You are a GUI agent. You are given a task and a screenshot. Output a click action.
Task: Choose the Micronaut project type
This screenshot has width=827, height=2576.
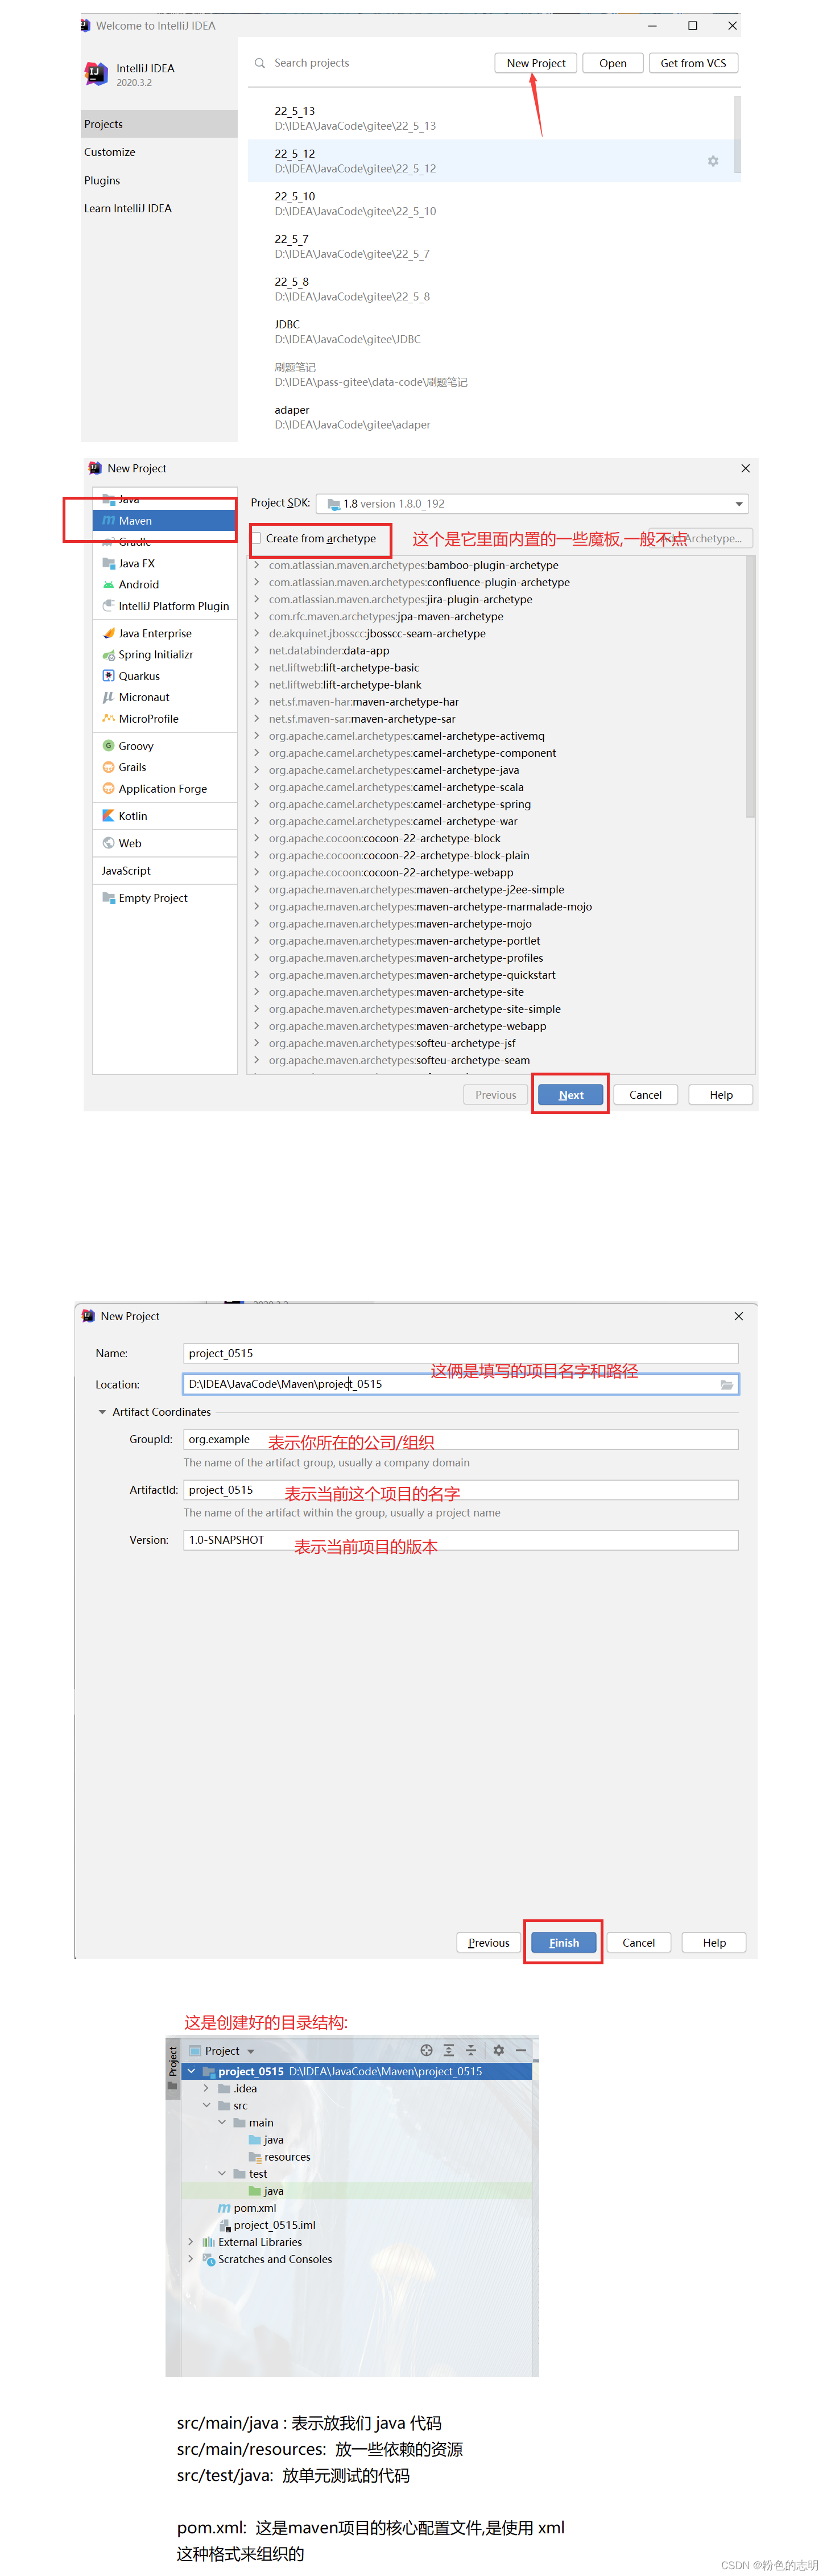click(x=136, y=697)
